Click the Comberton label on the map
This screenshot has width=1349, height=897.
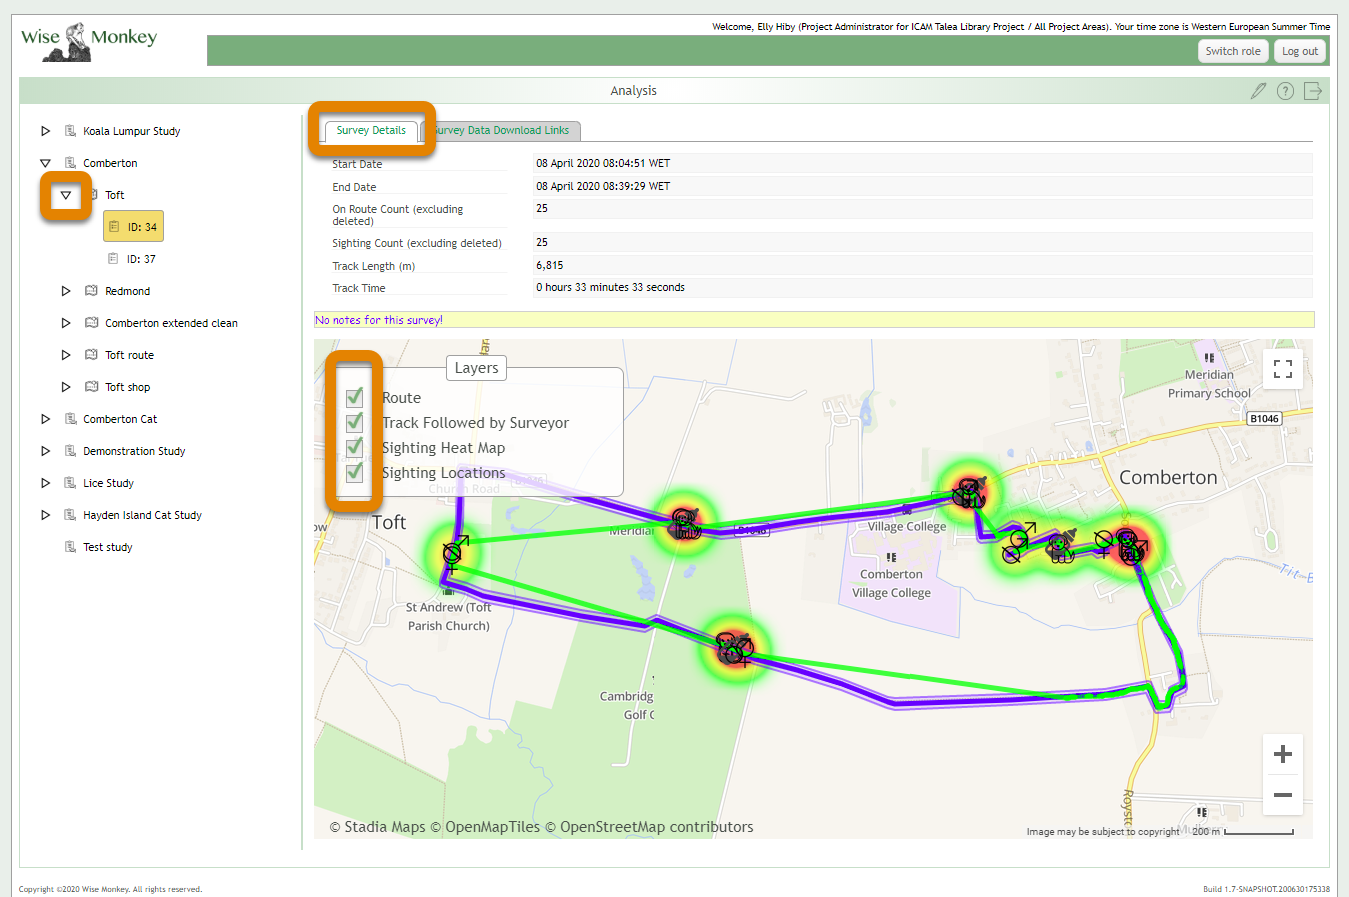tap(1168, 478)
